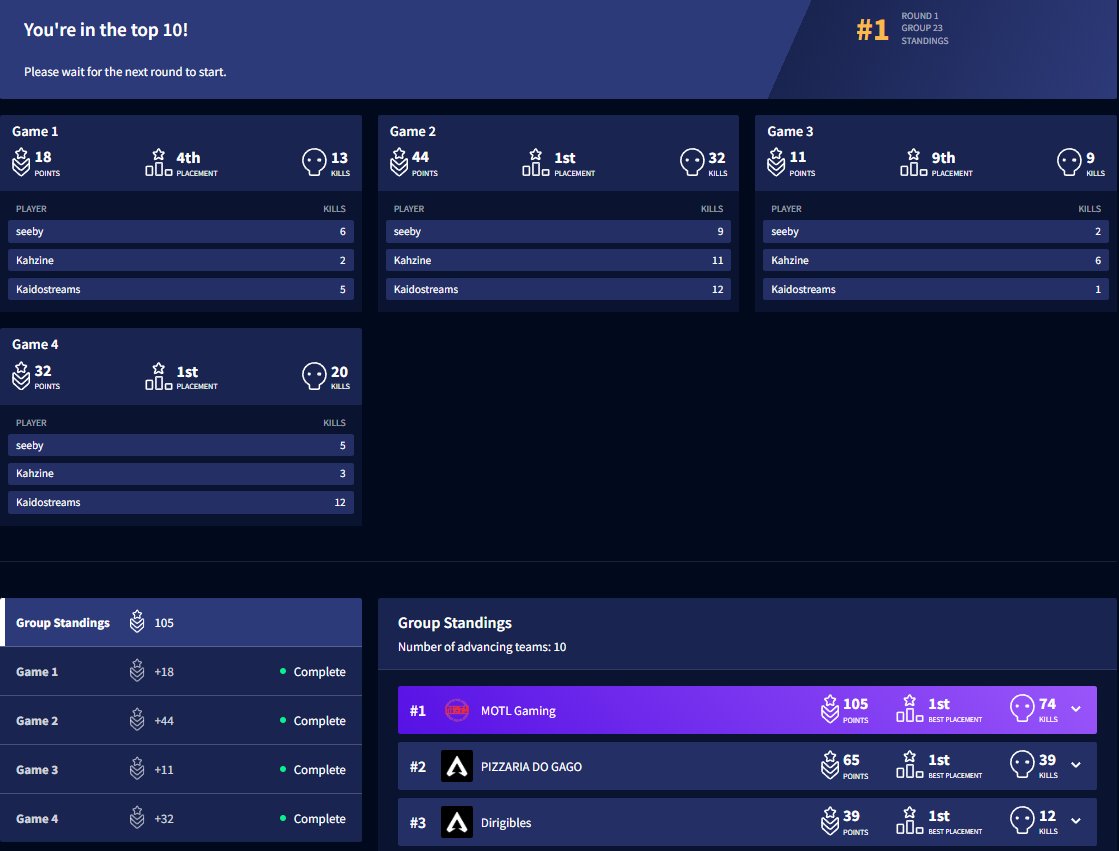The image size is (1119, 851).
Task: Open the Game 3 sidebar tab
Action: 181,770
